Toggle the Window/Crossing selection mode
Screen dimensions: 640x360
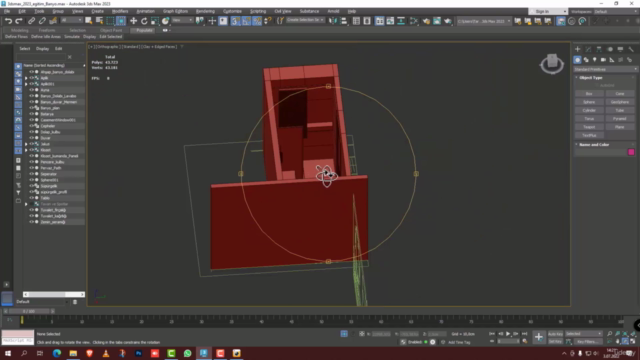click(x=121, y=21)
